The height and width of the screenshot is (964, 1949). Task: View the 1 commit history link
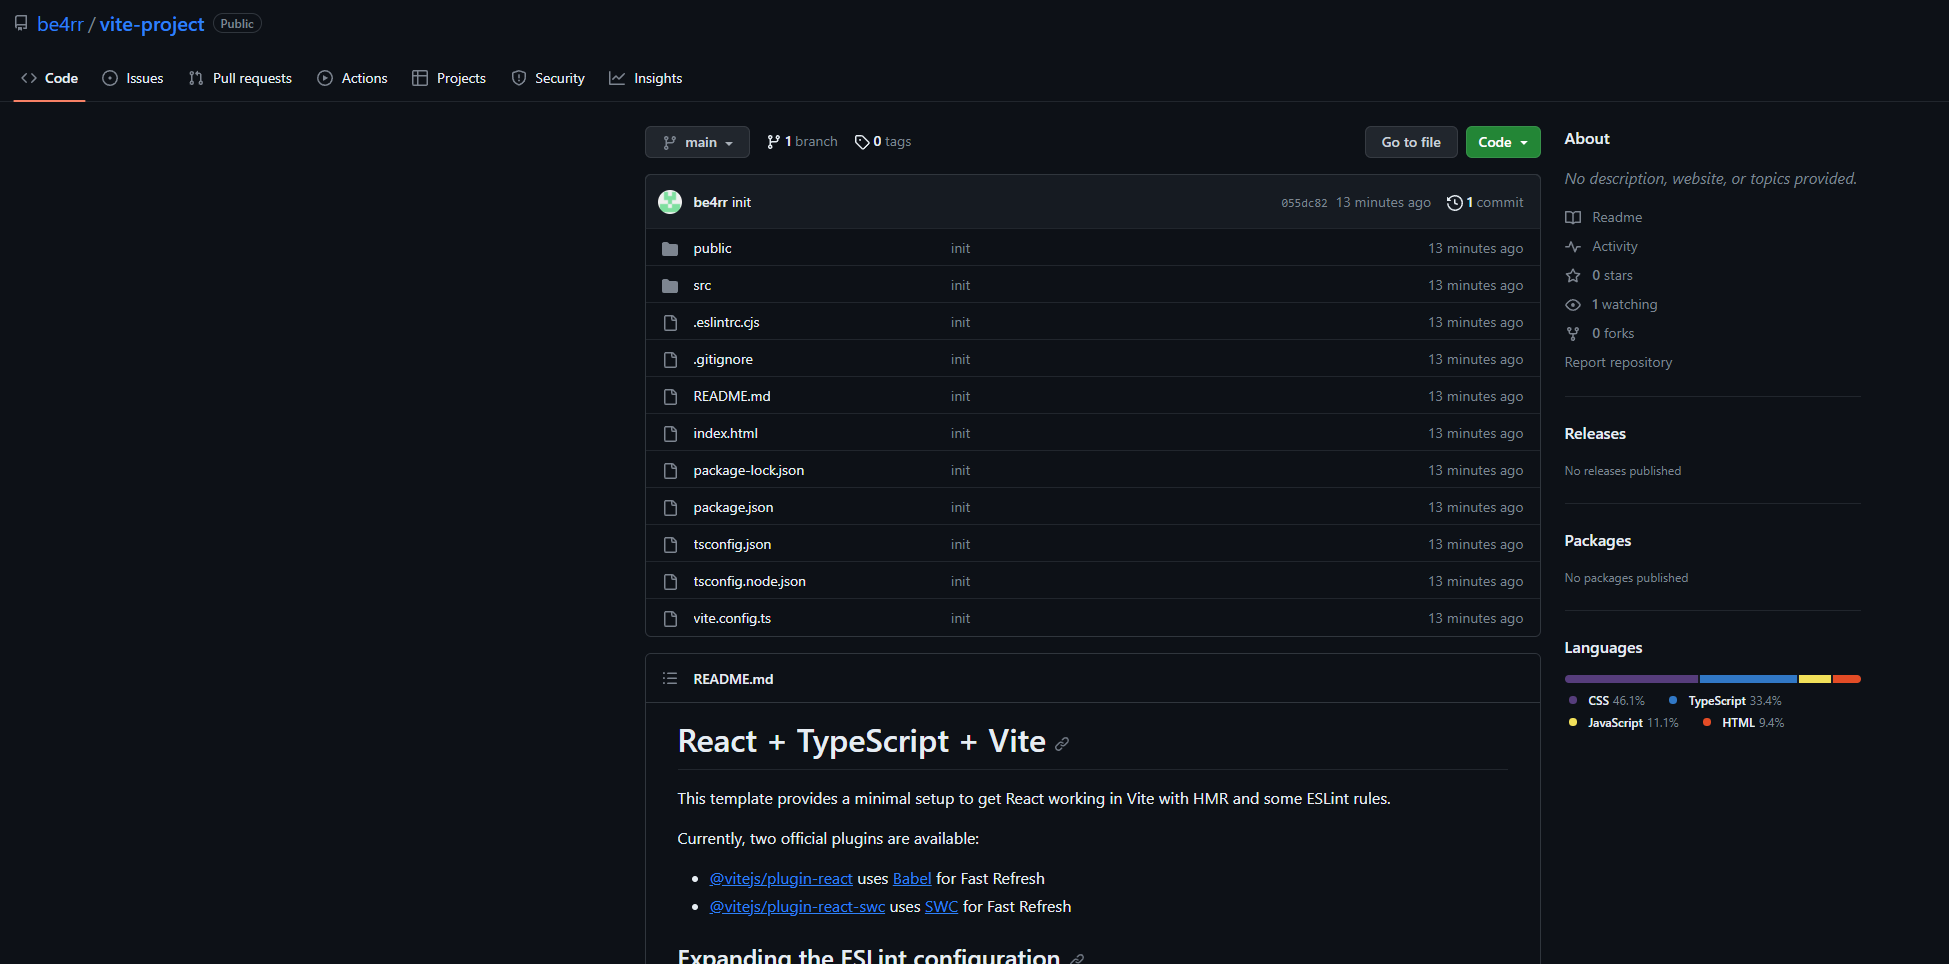(x=1485, y=202)
